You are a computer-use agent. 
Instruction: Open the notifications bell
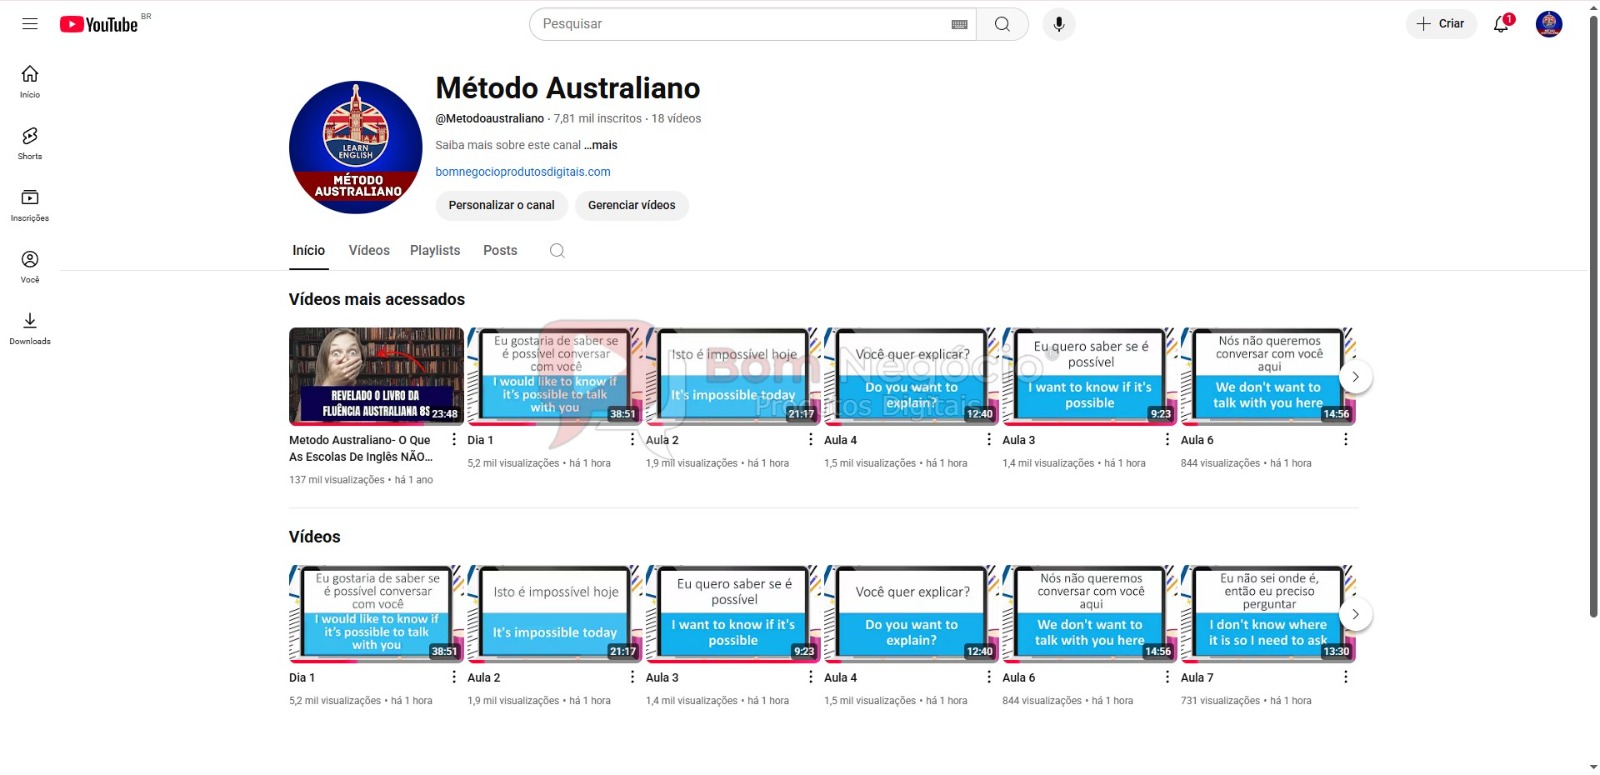coord(1501,24)
